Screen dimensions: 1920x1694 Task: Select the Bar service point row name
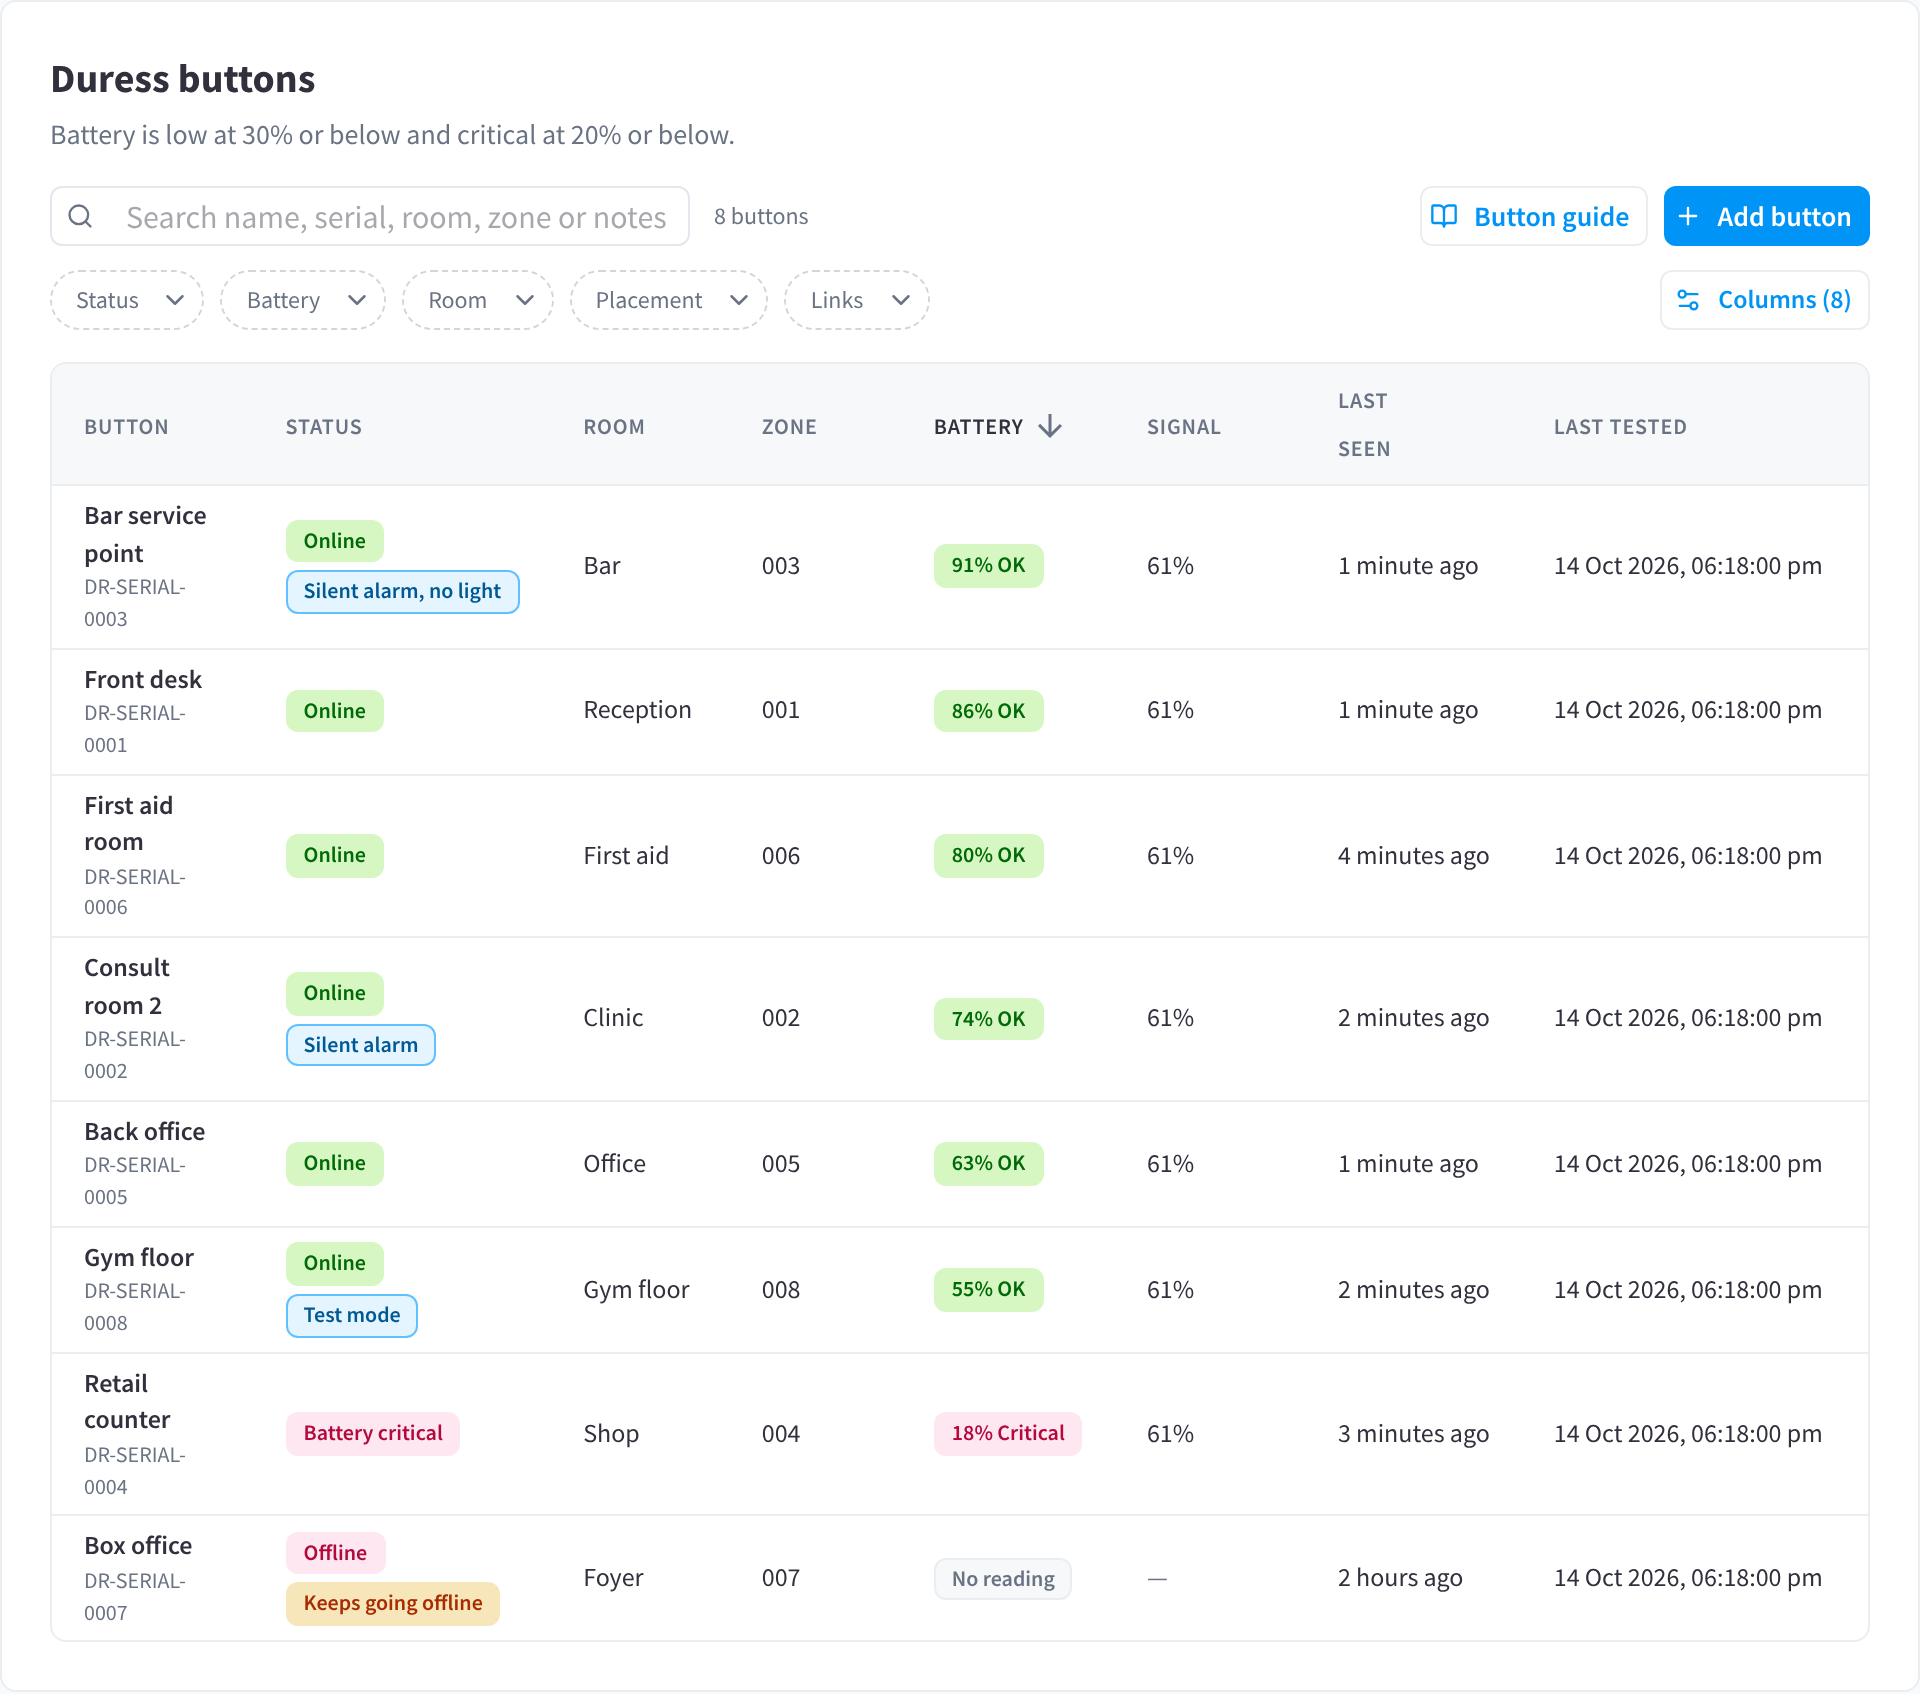[x=145, y=534]
